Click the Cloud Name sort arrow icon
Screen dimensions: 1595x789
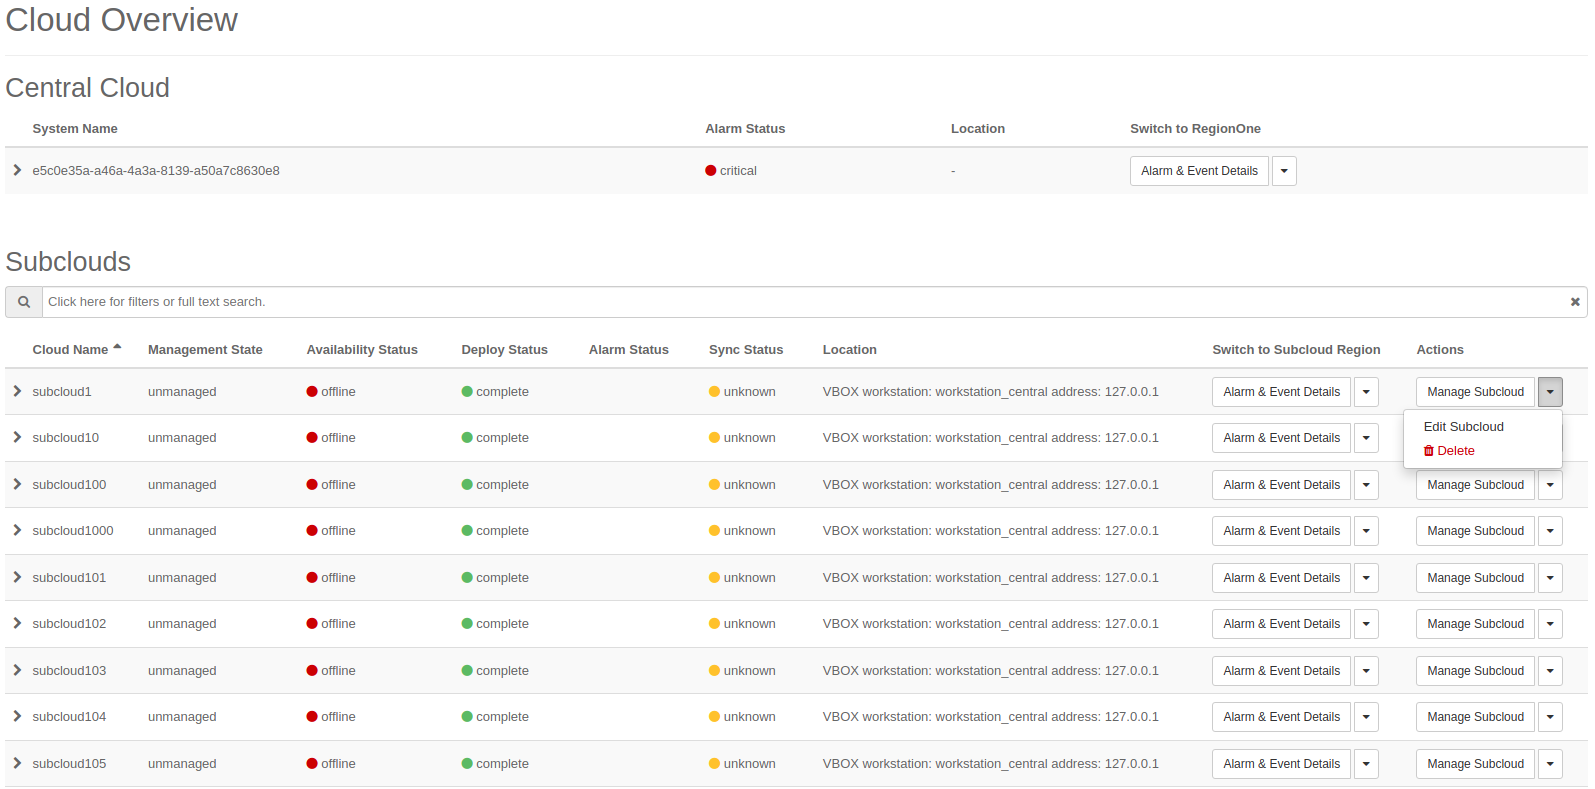(x=117, y=348)
